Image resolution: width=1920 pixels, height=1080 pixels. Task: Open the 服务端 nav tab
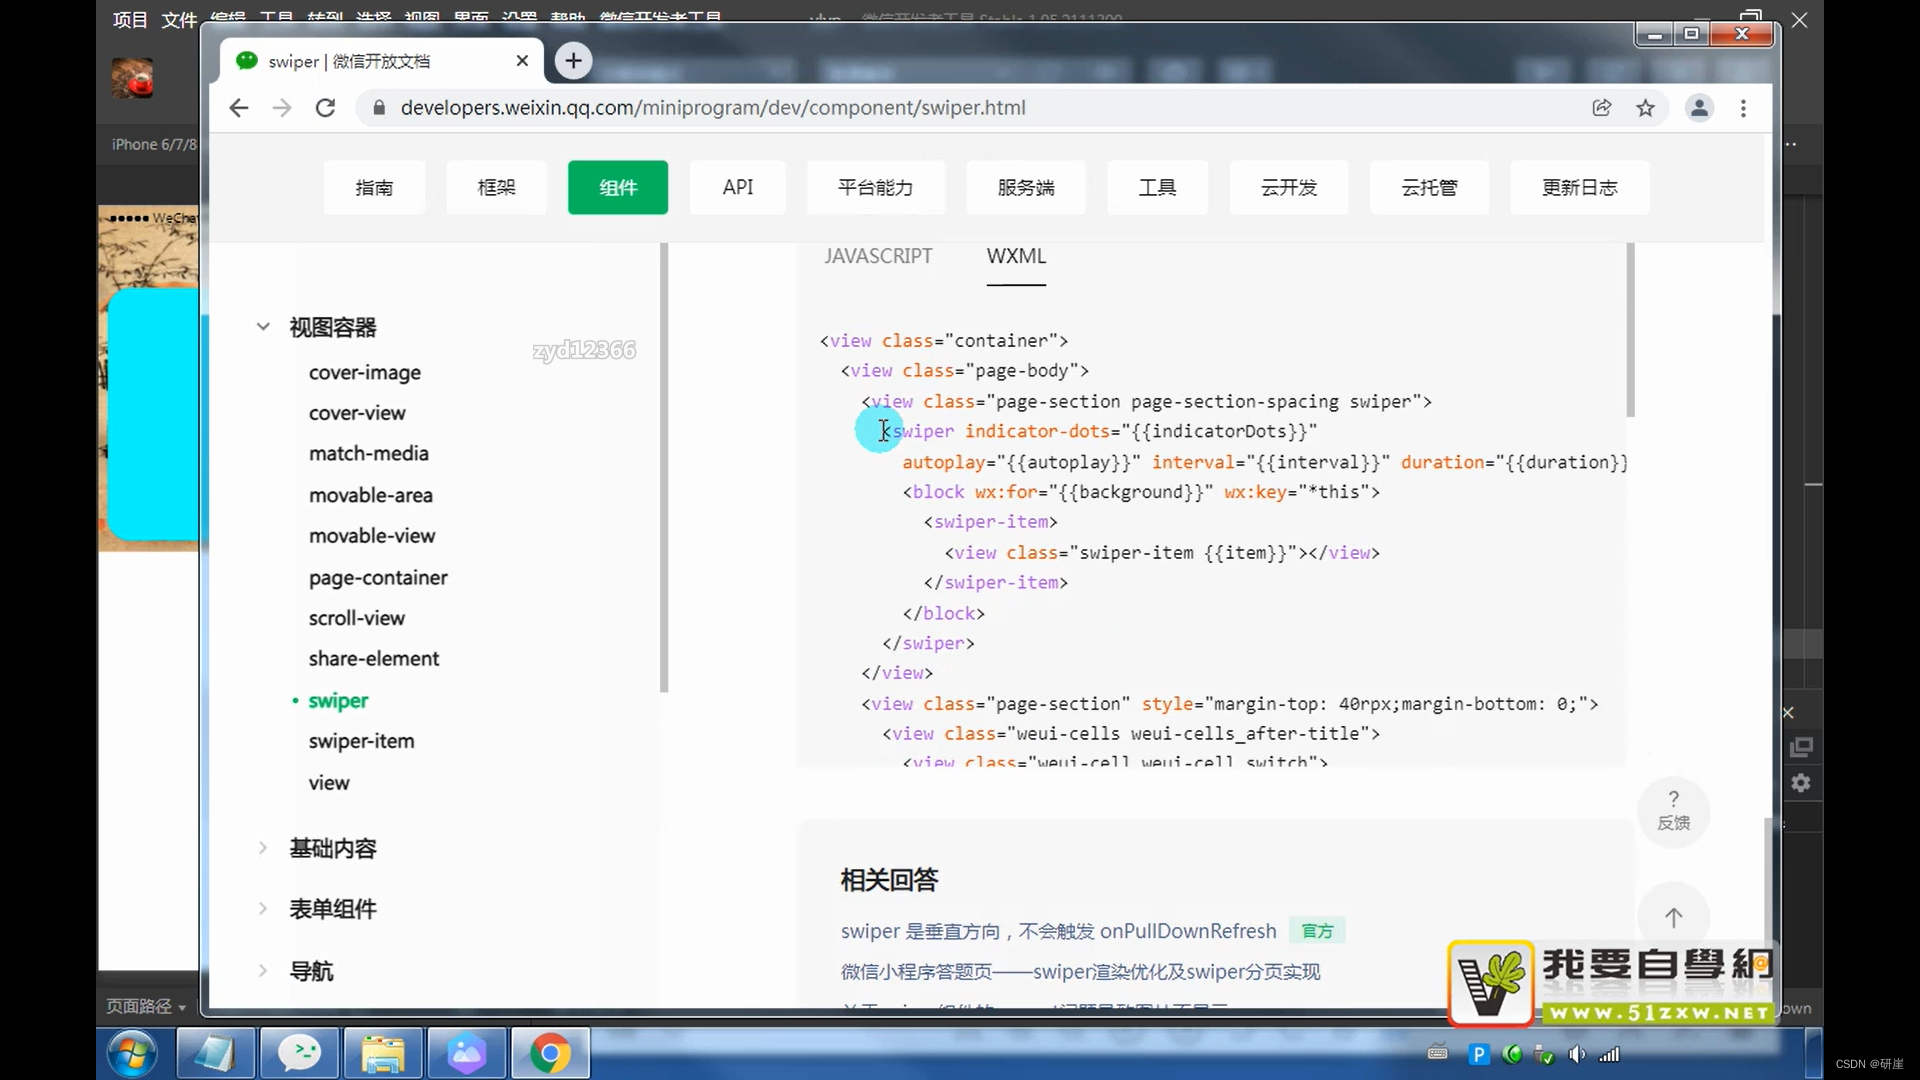click(x=1026, y=187)
